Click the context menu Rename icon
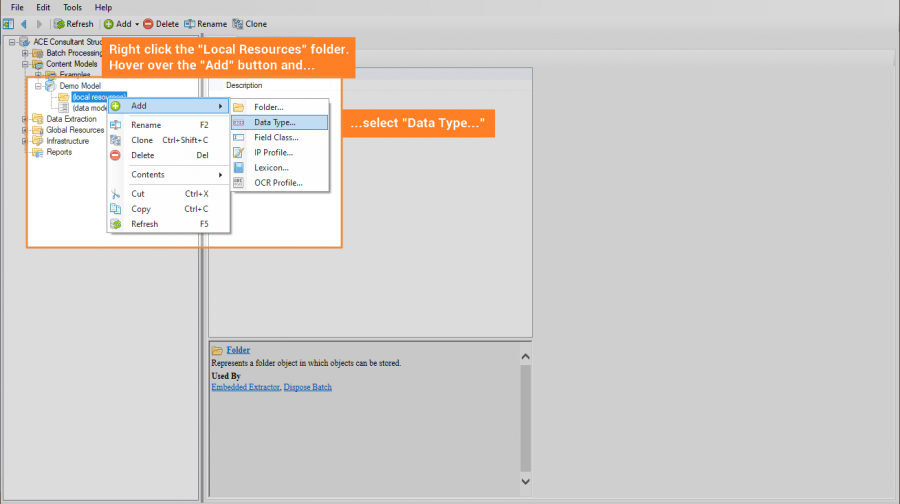Screen dimensions: 900x504 click(x=115, y=125)
